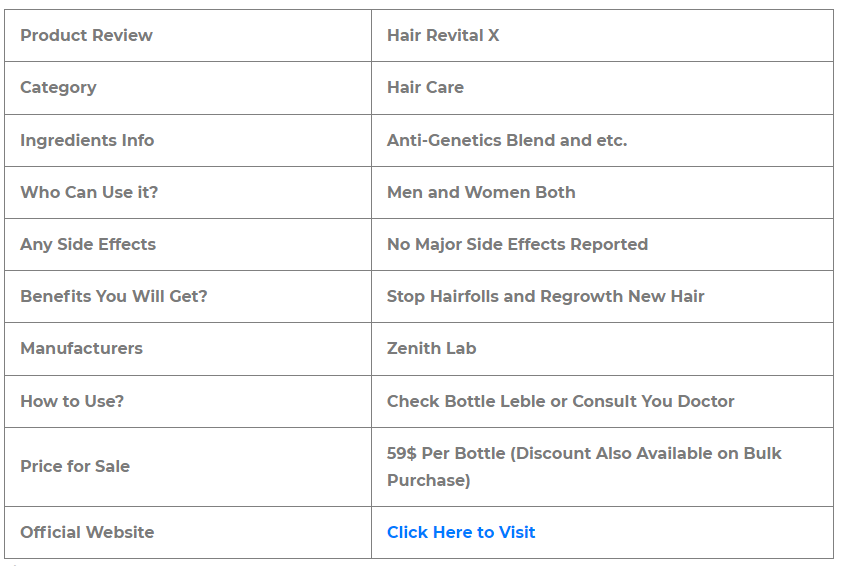
Task: Click the 'Click Here to Visit' link
Action: tap(461, 532)
